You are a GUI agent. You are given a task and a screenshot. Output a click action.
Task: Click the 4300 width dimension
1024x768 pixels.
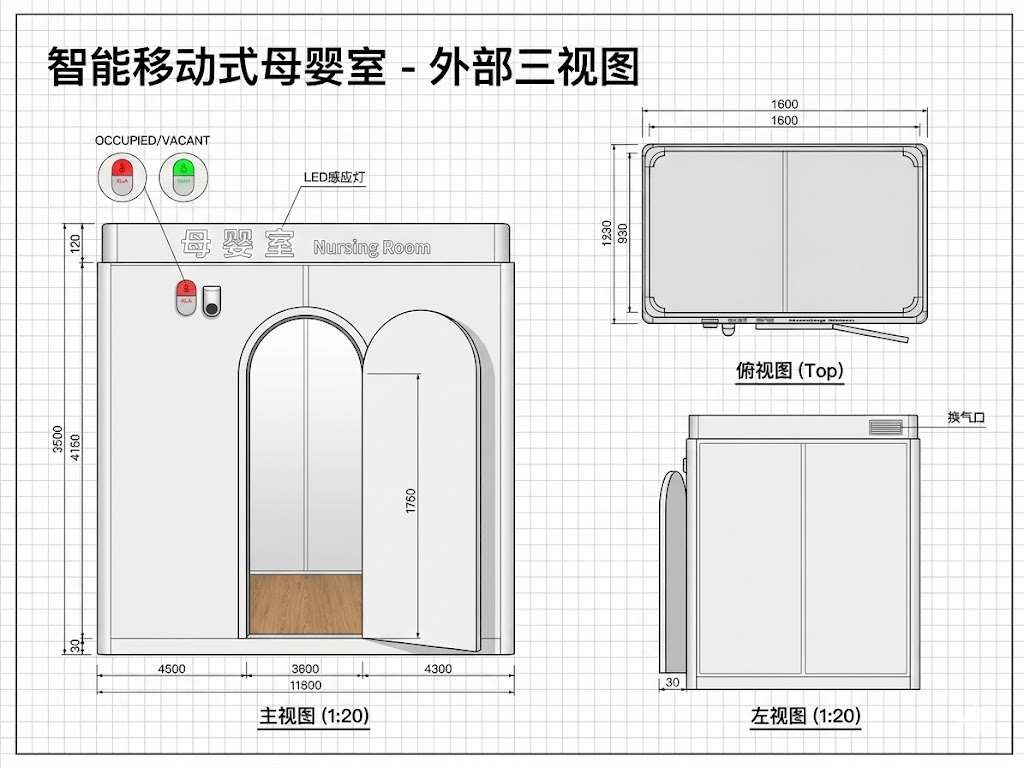(x=438, y=669)
